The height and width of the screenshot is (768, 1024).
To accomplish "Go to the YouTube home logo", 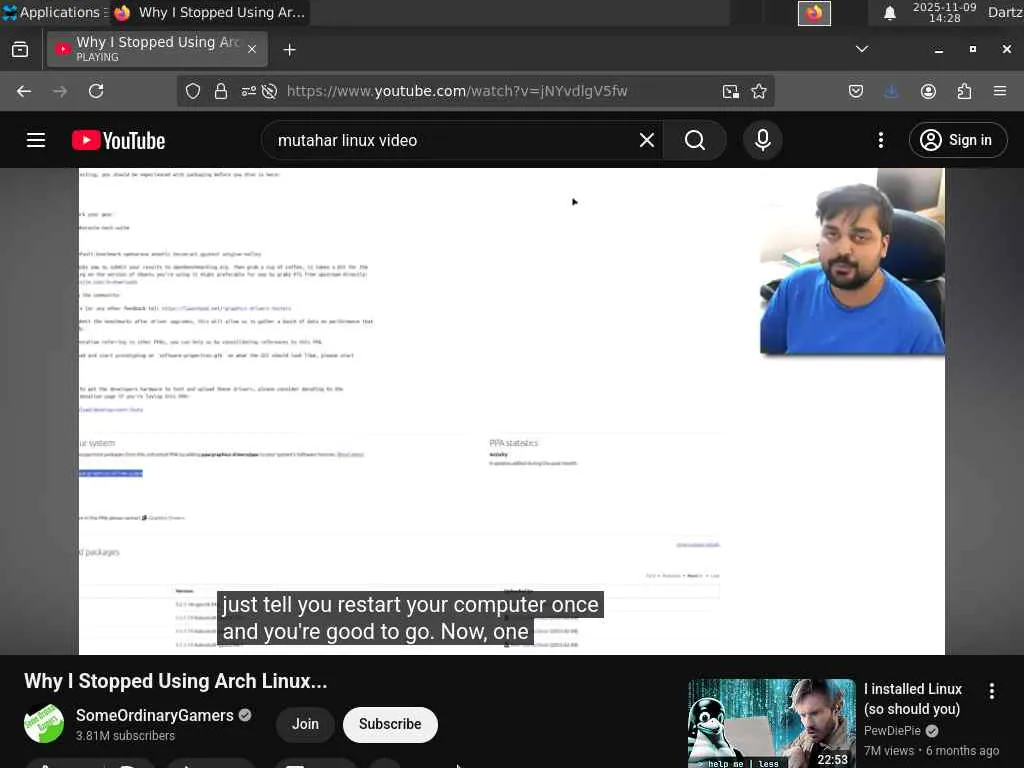I will pos(118,140).
